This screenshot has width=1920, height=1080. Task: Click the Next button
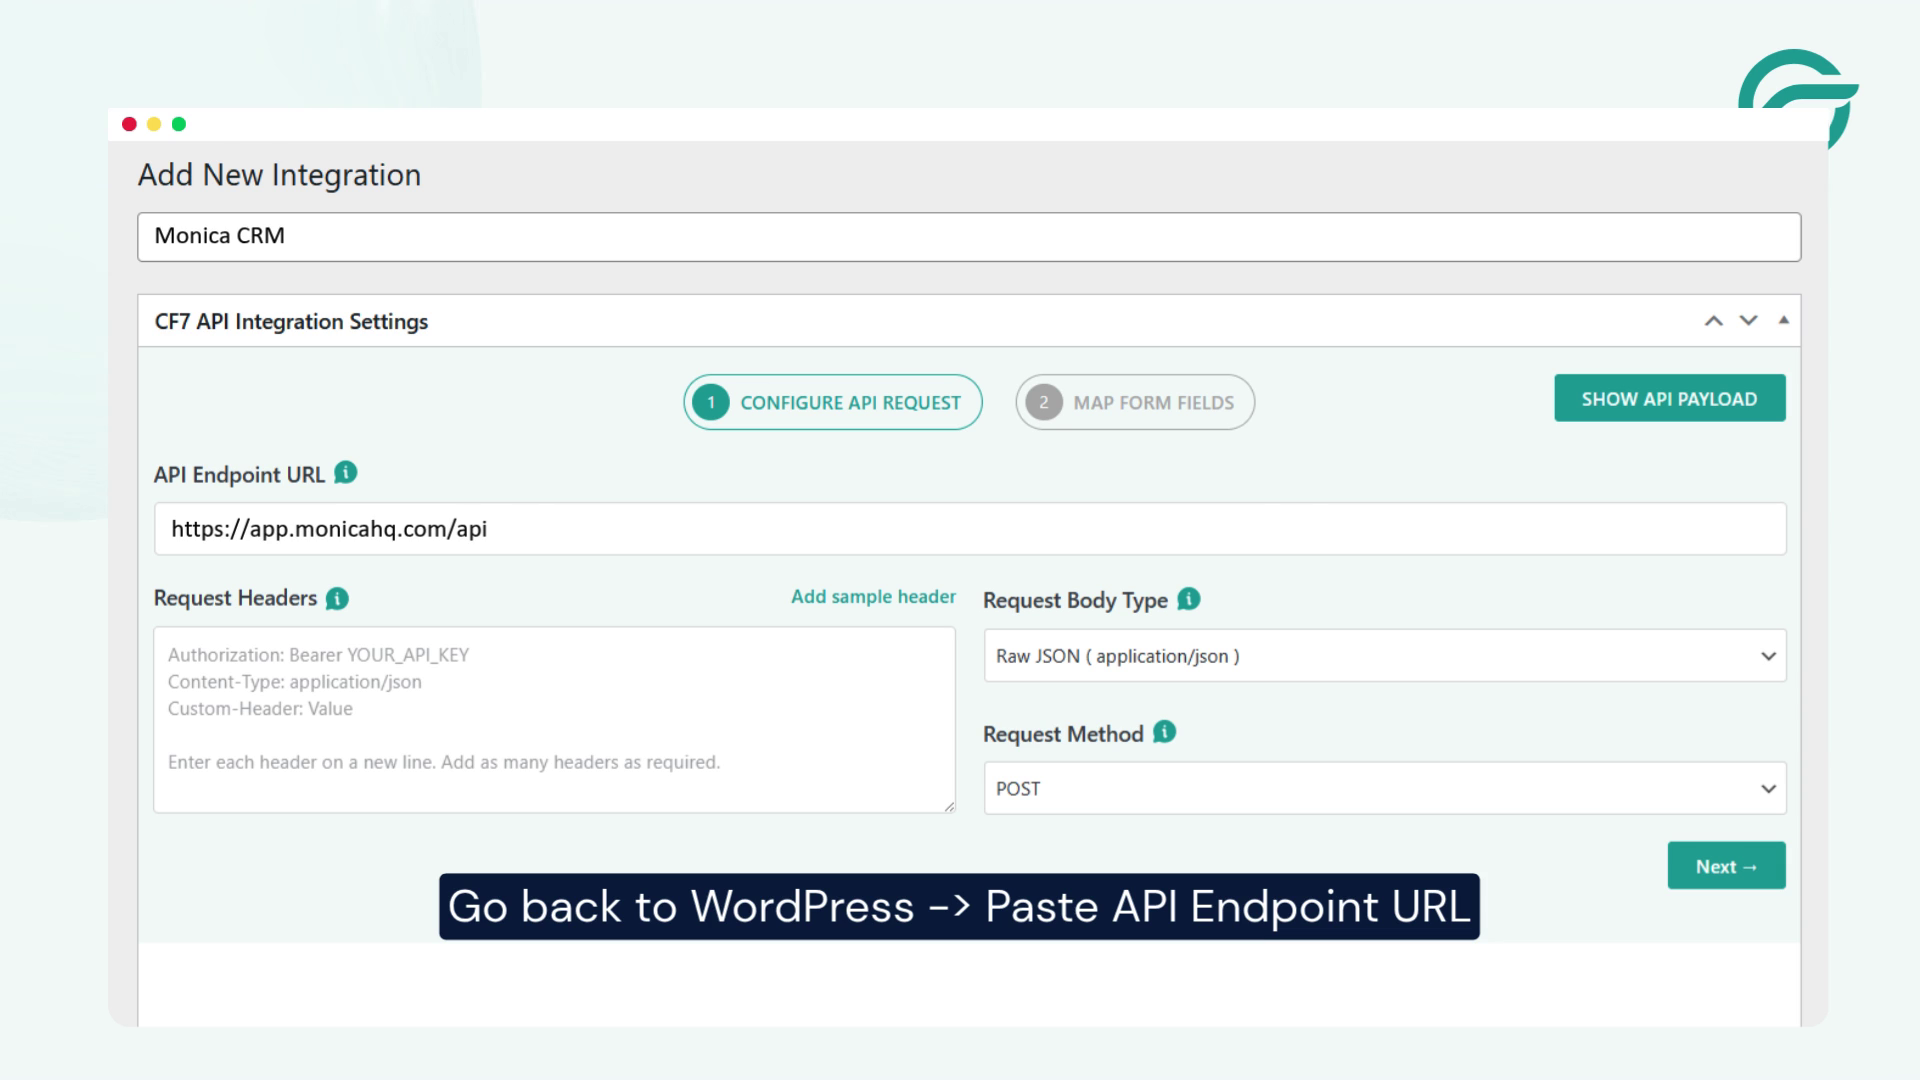click(x=1726, y=866)
